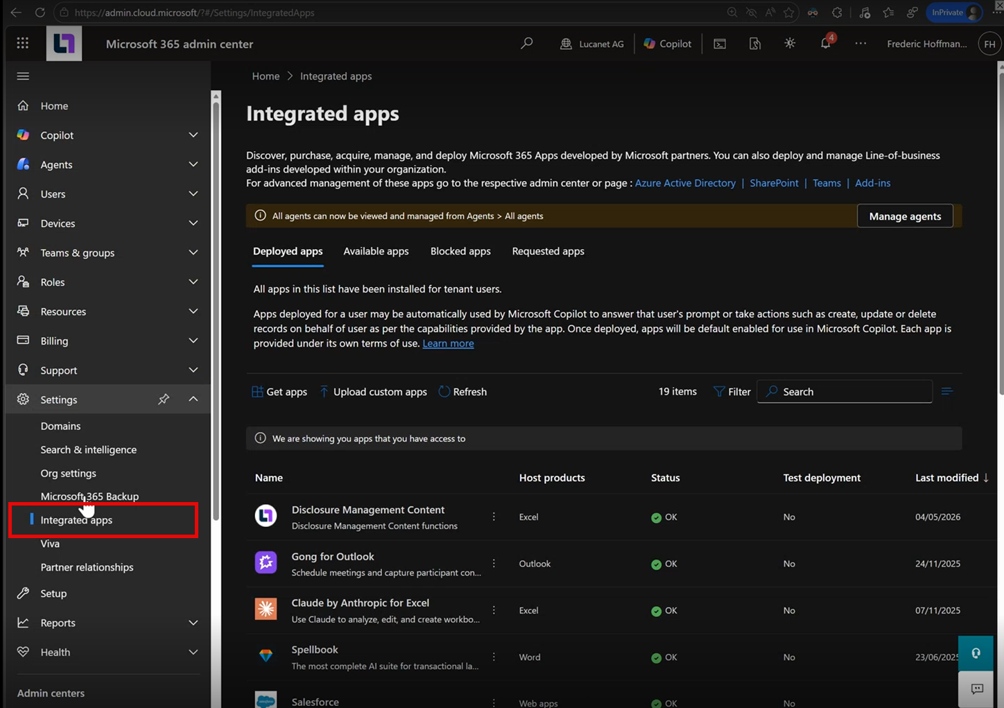Open the feedback chat floating button
The height and width of the screenshot is (708, 1004).
[976, 689]
